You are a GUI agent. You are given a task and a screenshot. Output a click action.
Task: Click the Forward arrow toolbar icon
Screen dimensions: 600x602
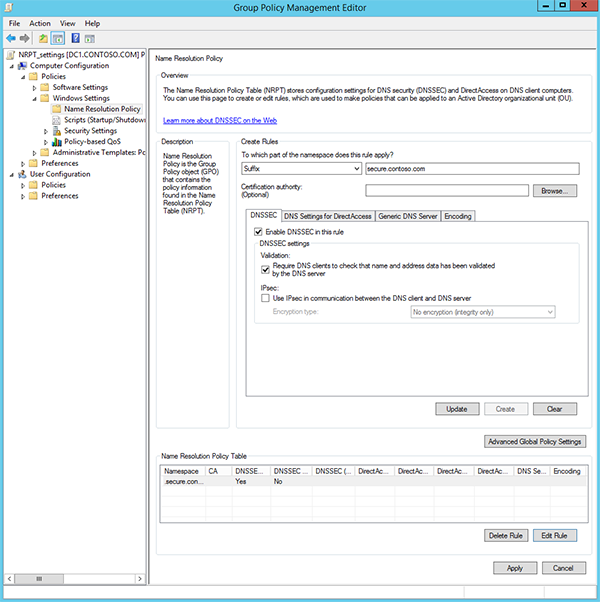coord(25,38)
